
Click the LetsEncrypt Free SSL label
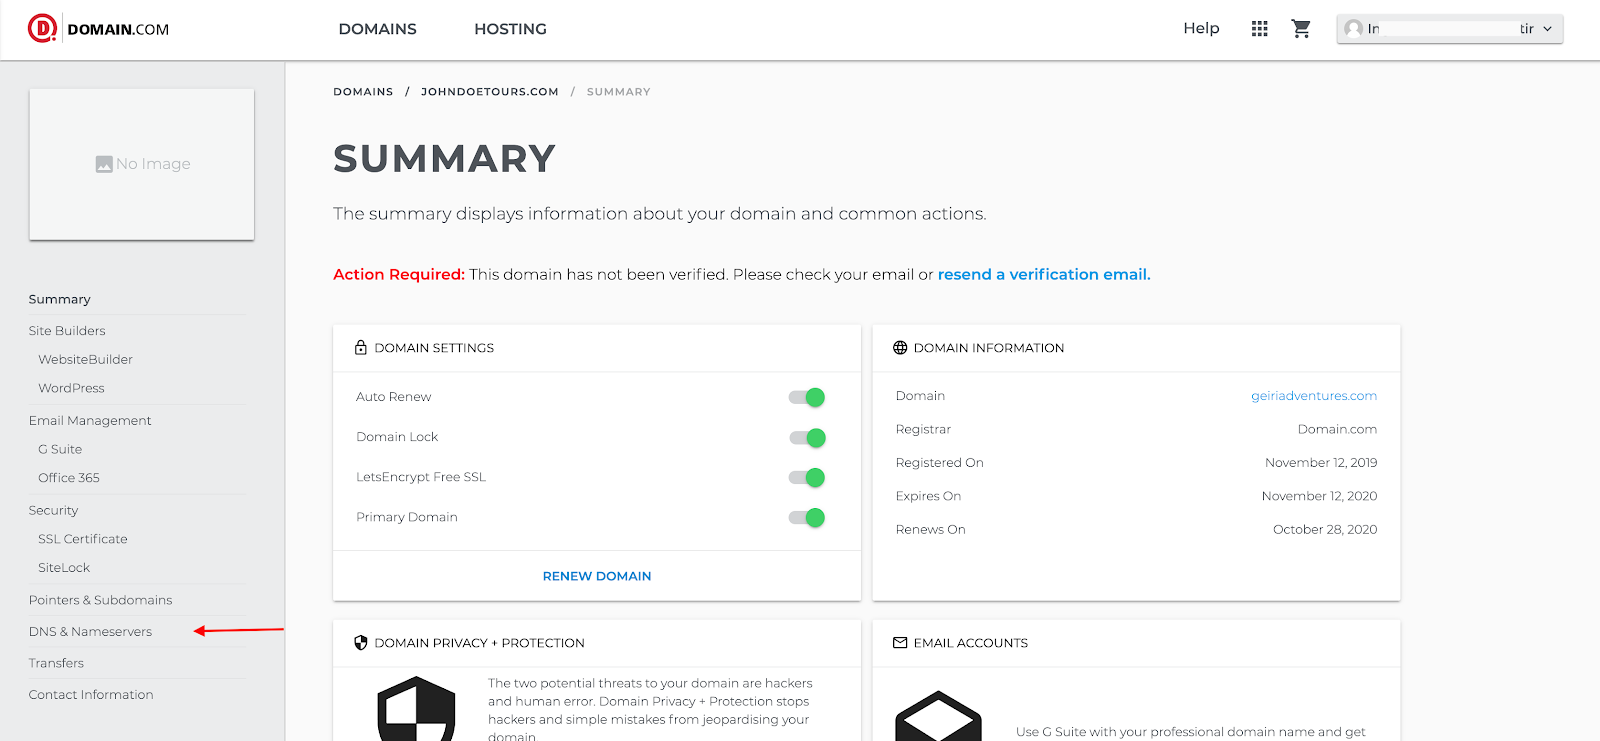tap(421, 477)
